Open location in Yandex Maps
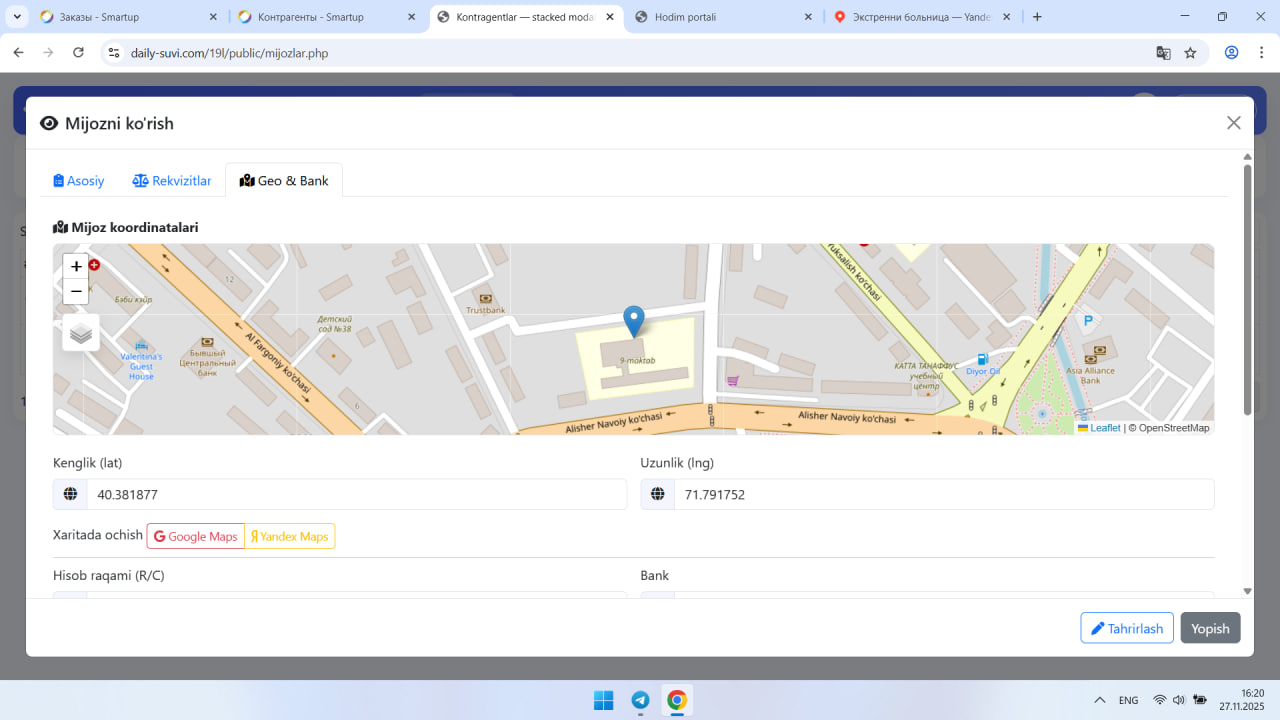The image size is (1280, 720). click(290, 537)
